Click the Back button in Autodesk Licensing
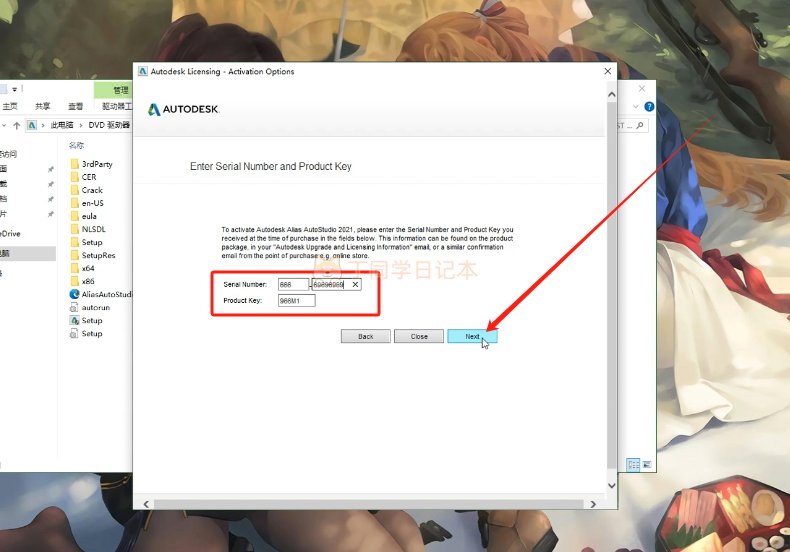 (365, 336)
